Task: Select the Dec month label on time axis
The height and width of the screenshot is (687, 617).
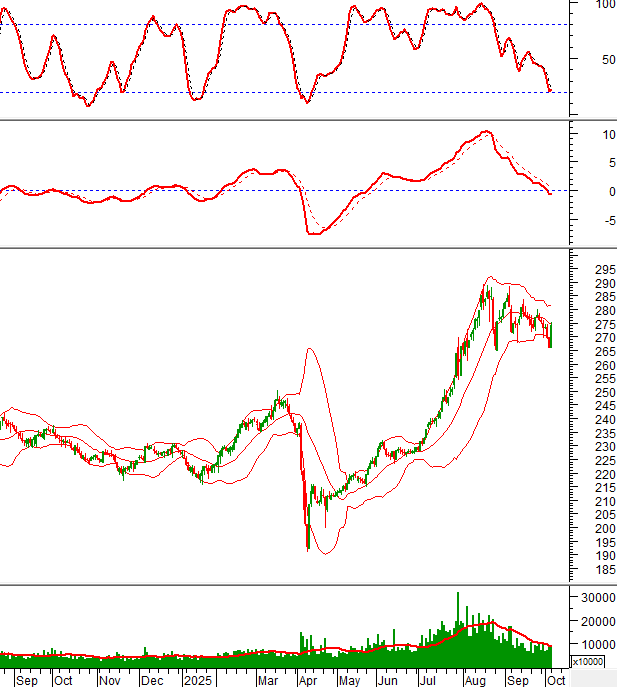Action: coord(153,680)
